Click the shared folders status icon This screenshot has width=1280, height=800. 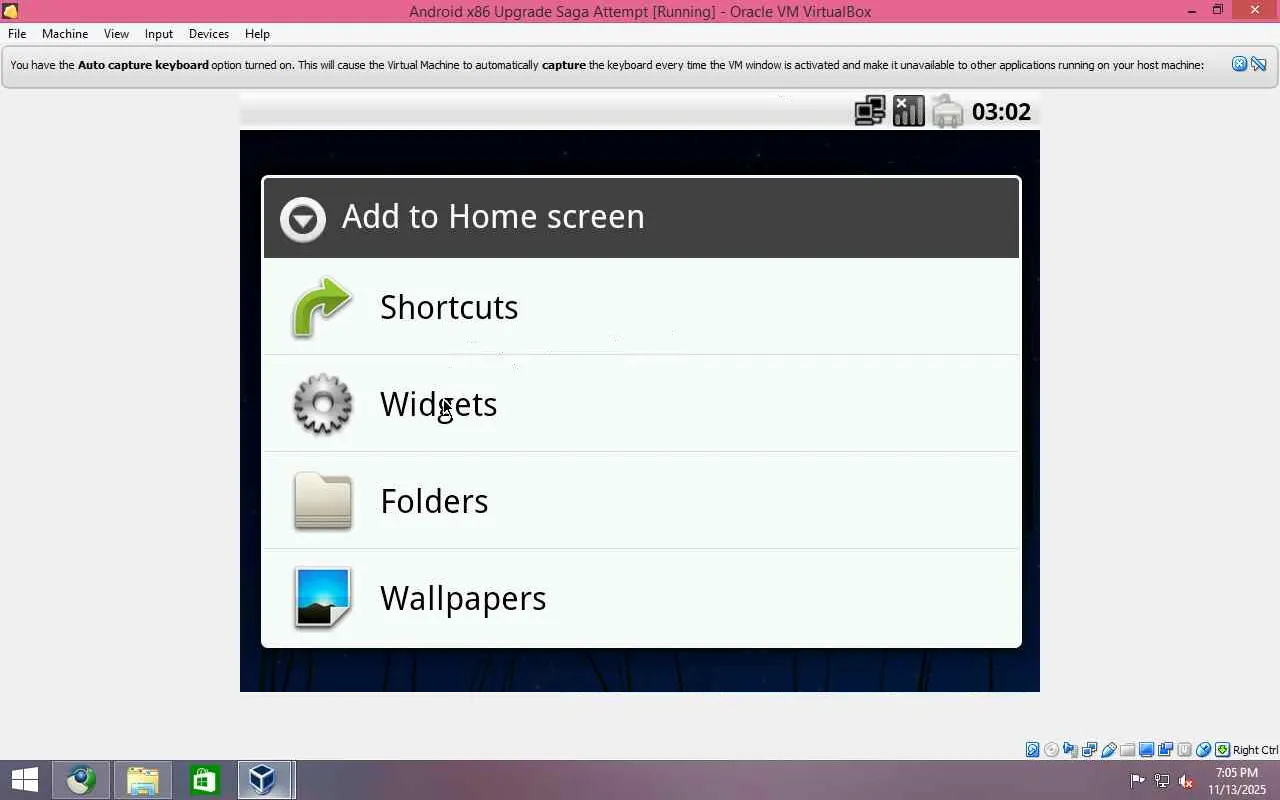coord(1127,750)
